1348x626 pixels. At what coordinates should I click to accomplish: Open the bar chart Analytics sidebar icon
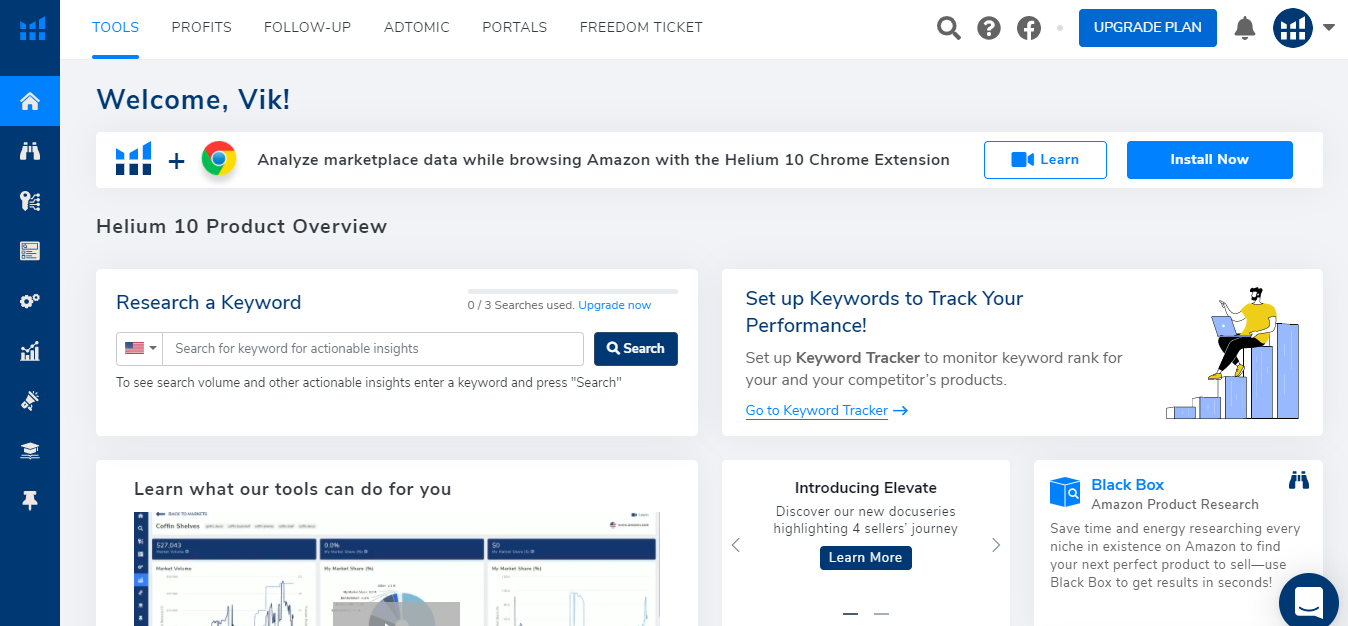click(30, 351)
